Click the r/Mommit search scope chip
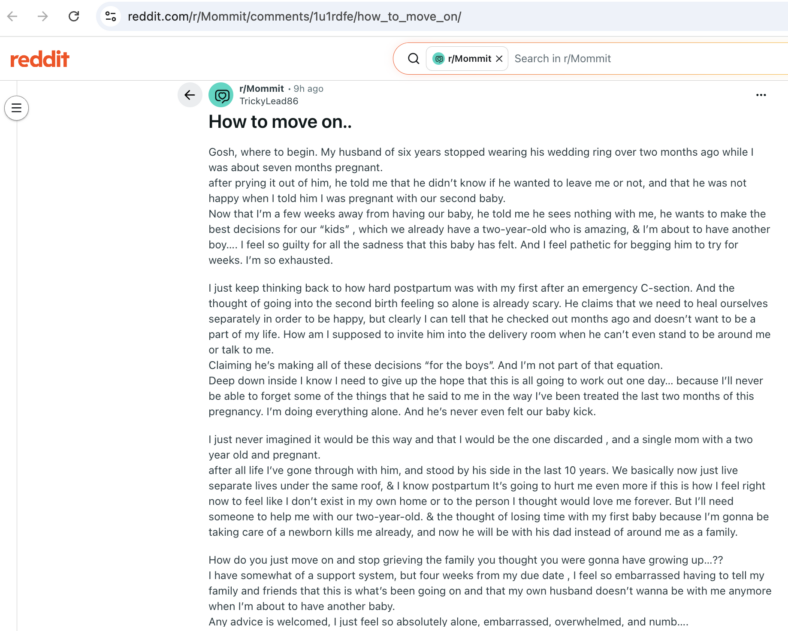This screenshot has width=788, height=631. click(x=467, y=59)
